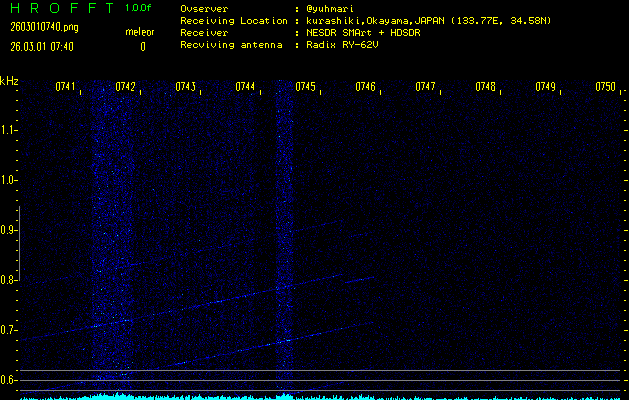Click the 0750 time marker

point(605,87)
